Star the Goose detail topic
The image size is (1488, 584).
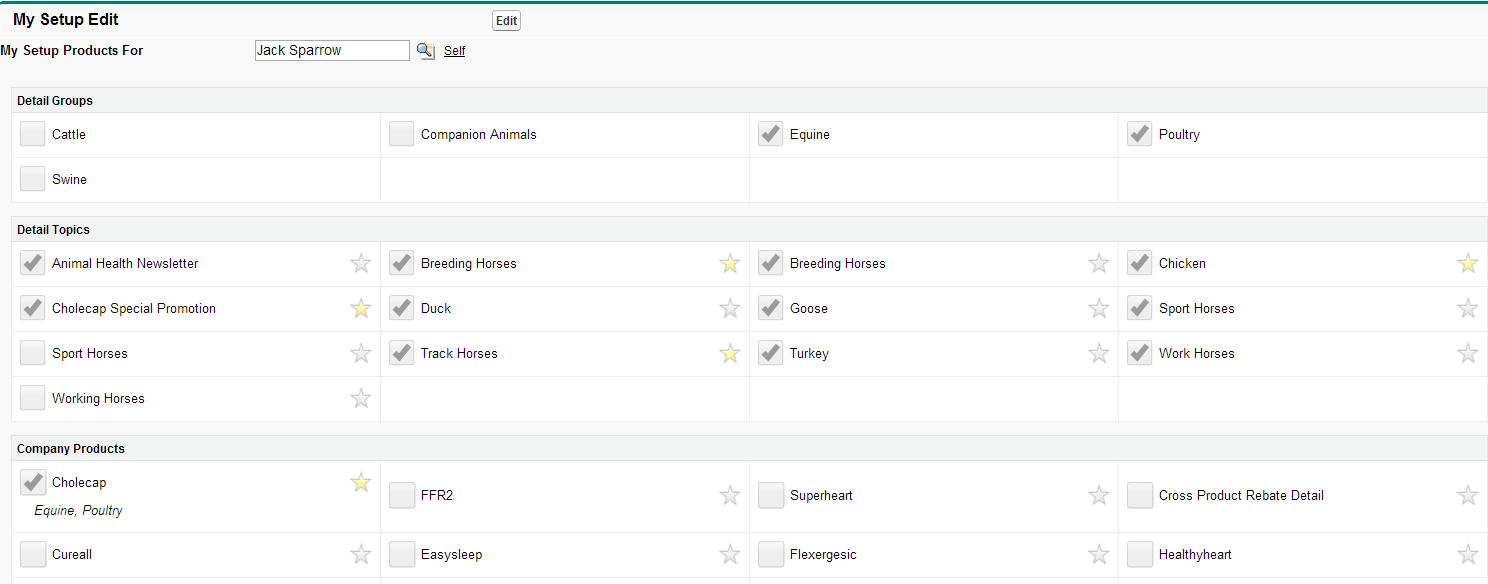1098,309
